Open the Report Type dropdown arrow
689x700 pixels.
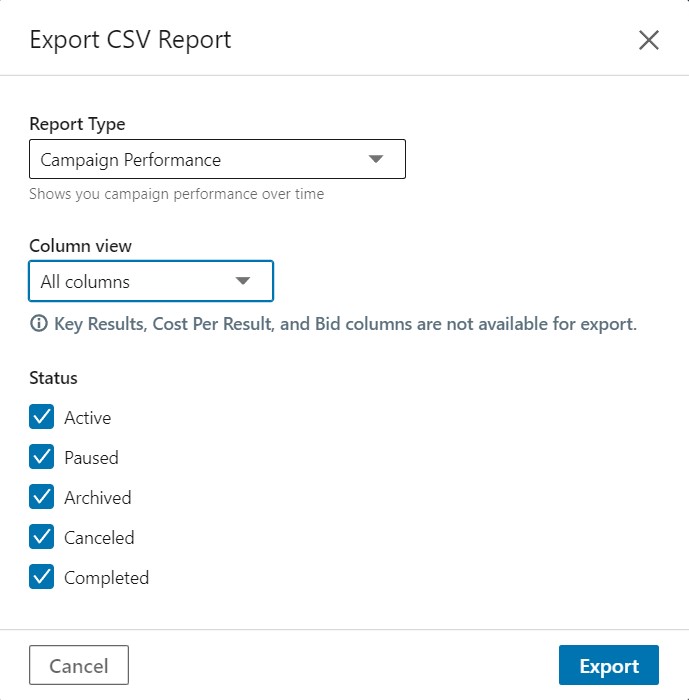click(x=376, y=159)
